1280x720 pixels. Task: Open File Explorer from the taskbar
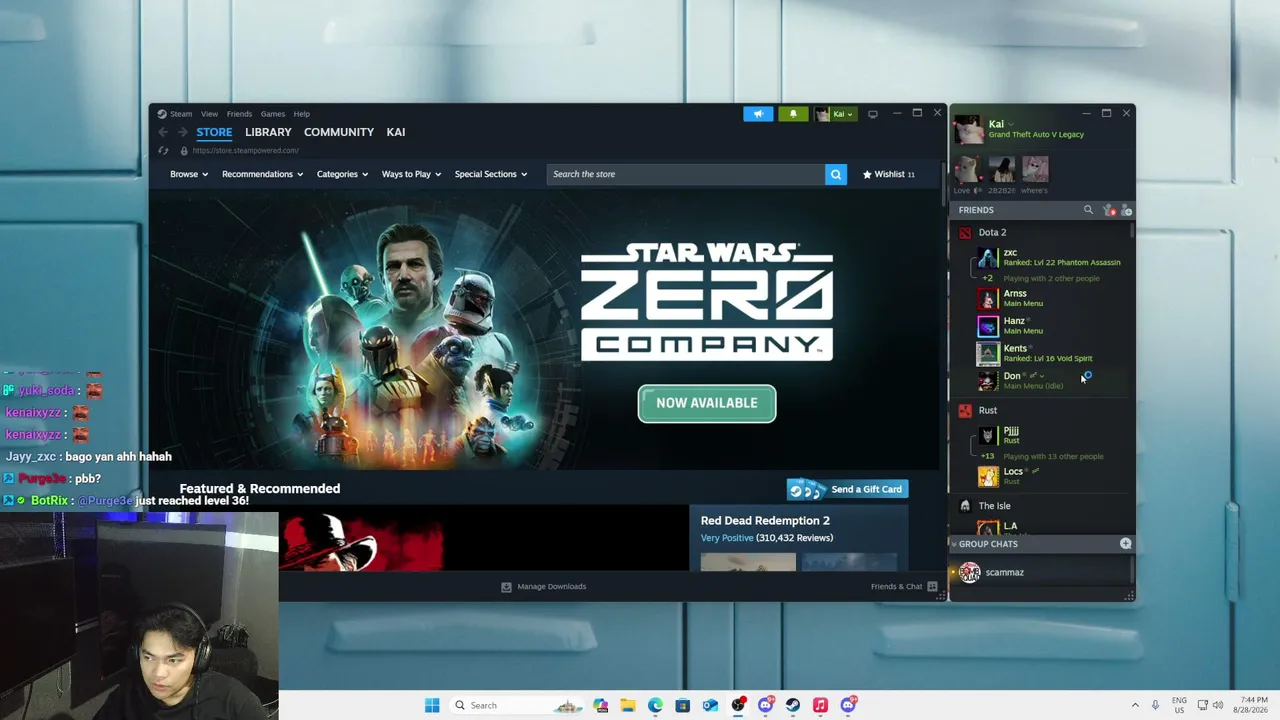tap(628, 705)
